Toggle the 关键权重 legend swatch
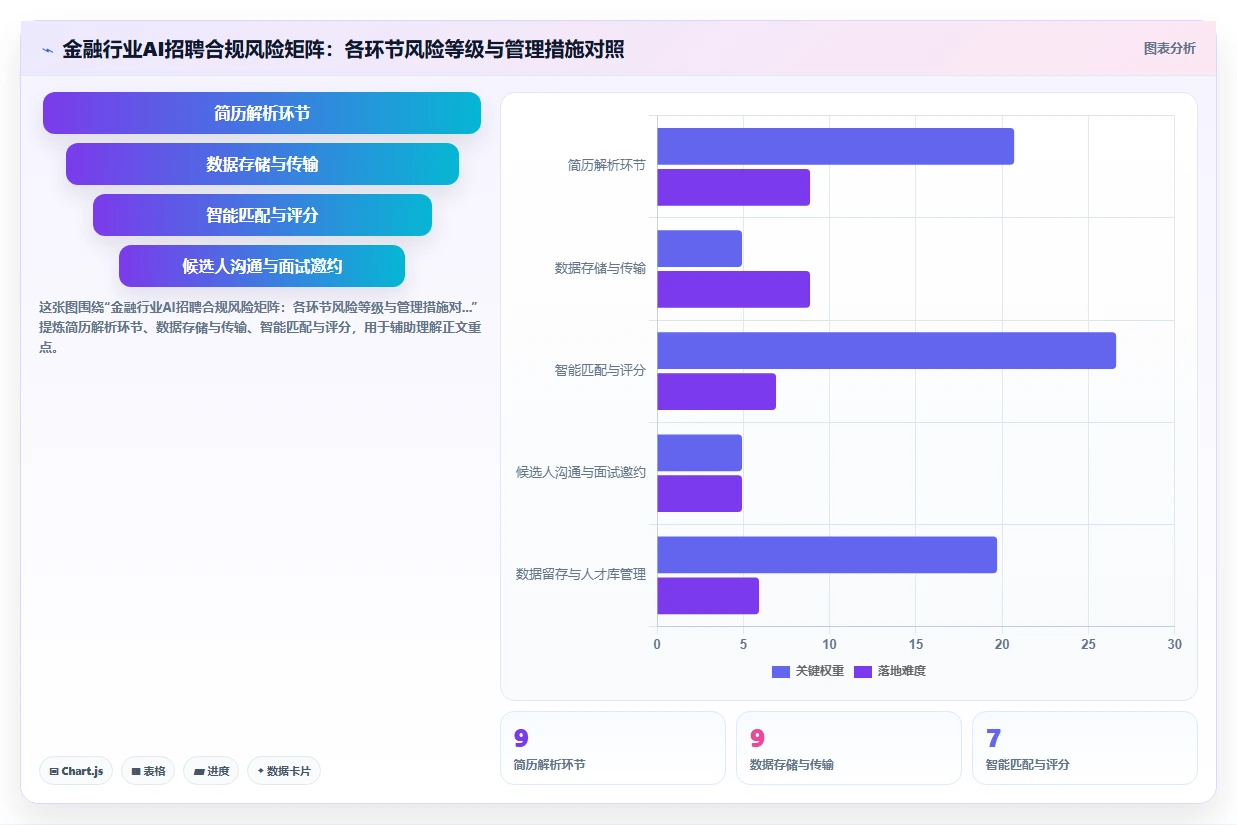The width and height of the screenshot is (1237, 825). (781, 671)
